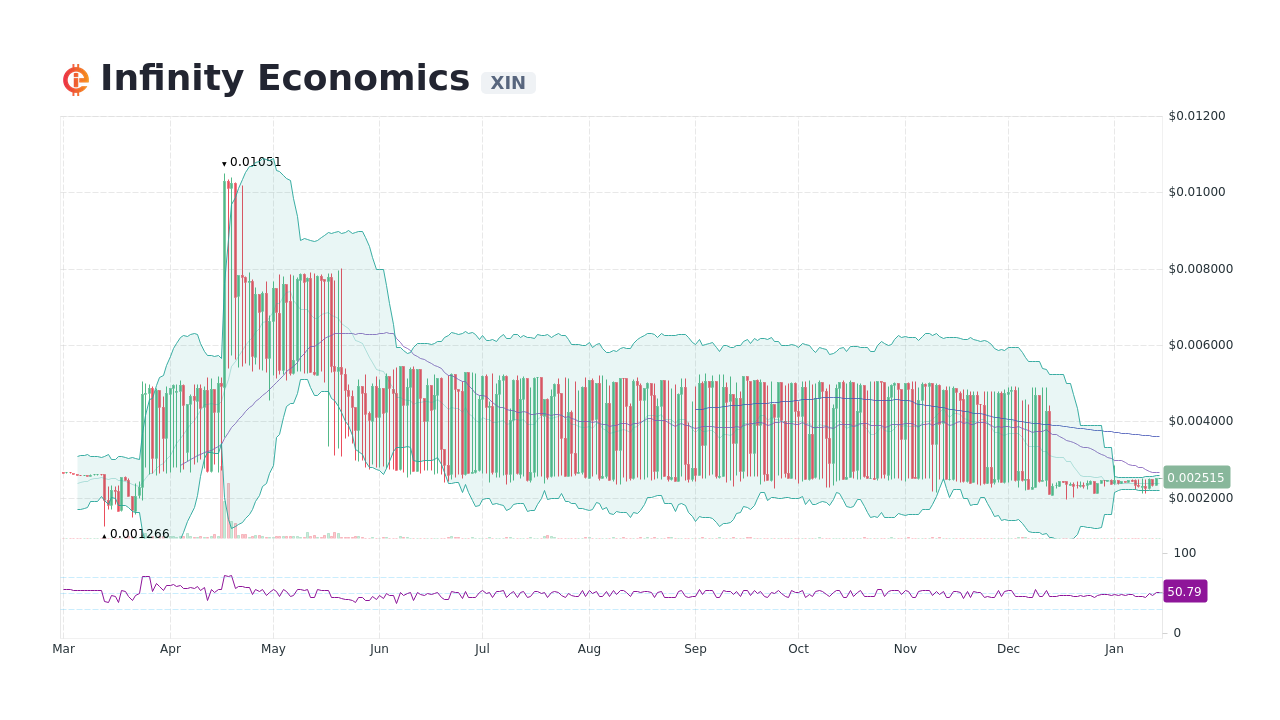Select the Jan label on the time axis

(x=1113, y=648)
